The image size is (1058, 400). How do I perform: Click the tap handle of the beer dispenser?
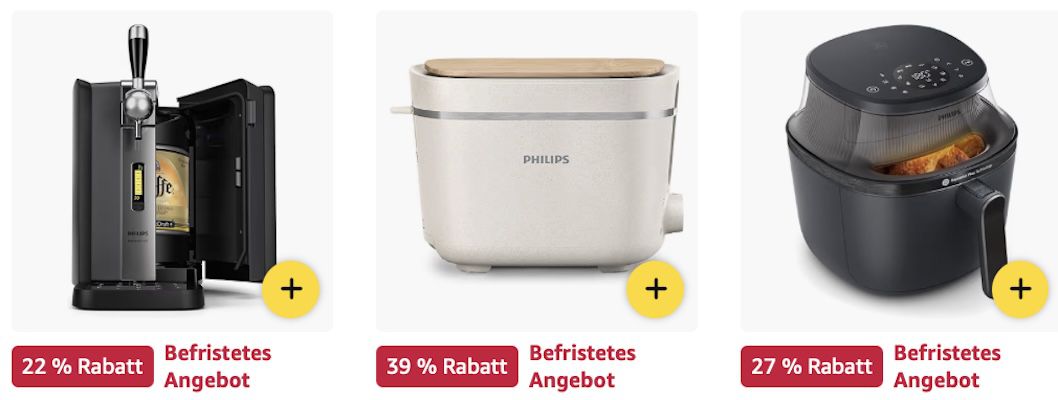138,54
